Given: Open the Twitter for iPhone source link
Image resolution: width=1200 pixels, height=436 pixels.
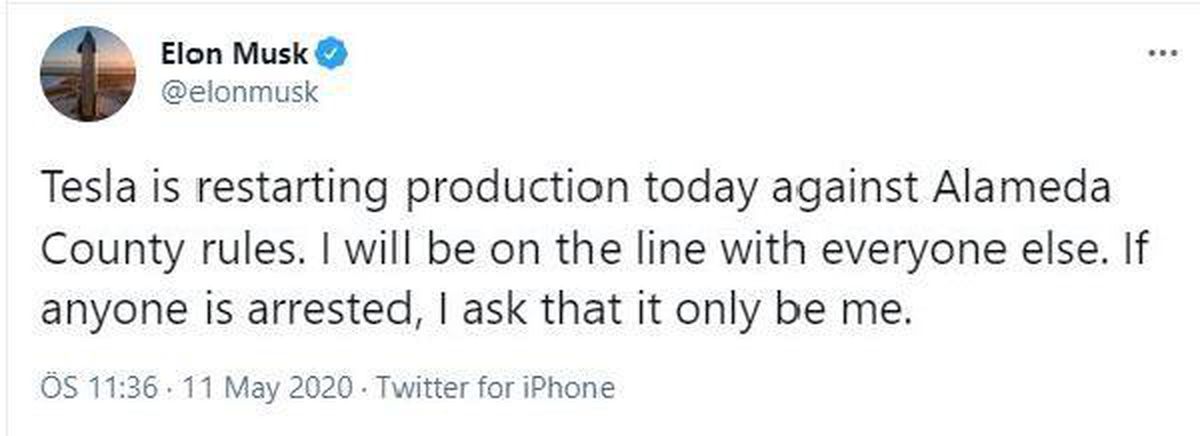Looking at the screenshot, I should pyautogui.click(x=494, y=386).
